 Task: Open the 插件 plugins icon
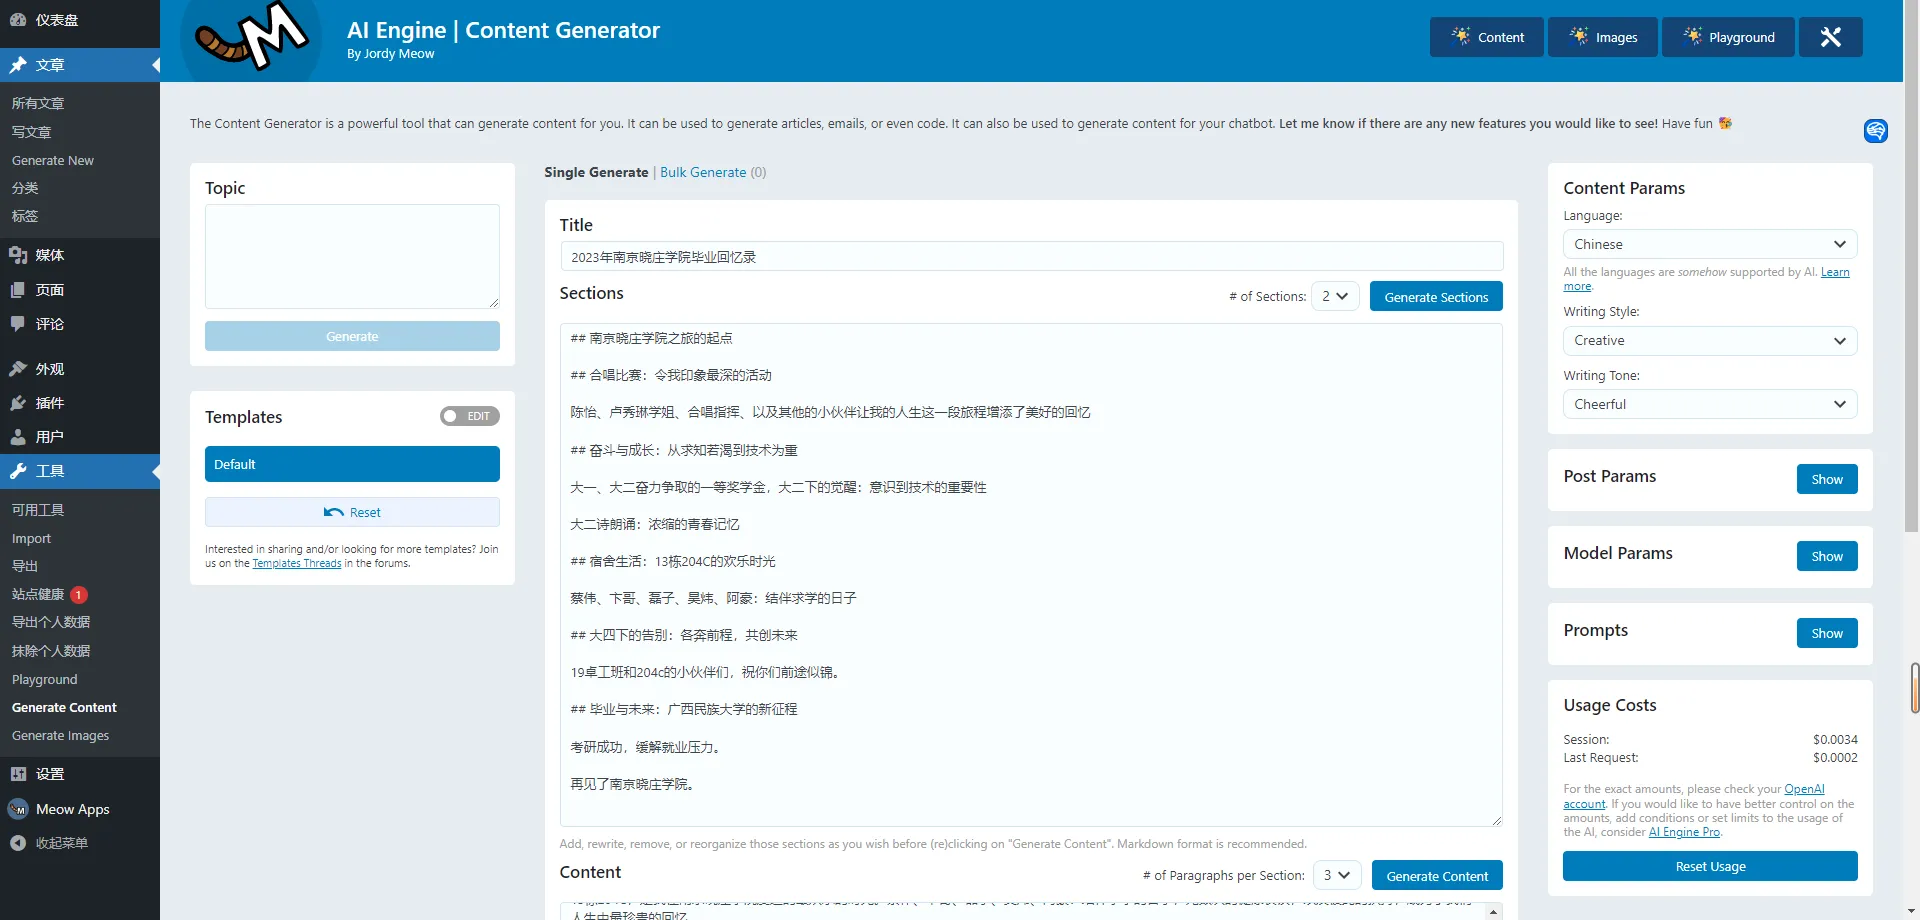click(18, 403)
